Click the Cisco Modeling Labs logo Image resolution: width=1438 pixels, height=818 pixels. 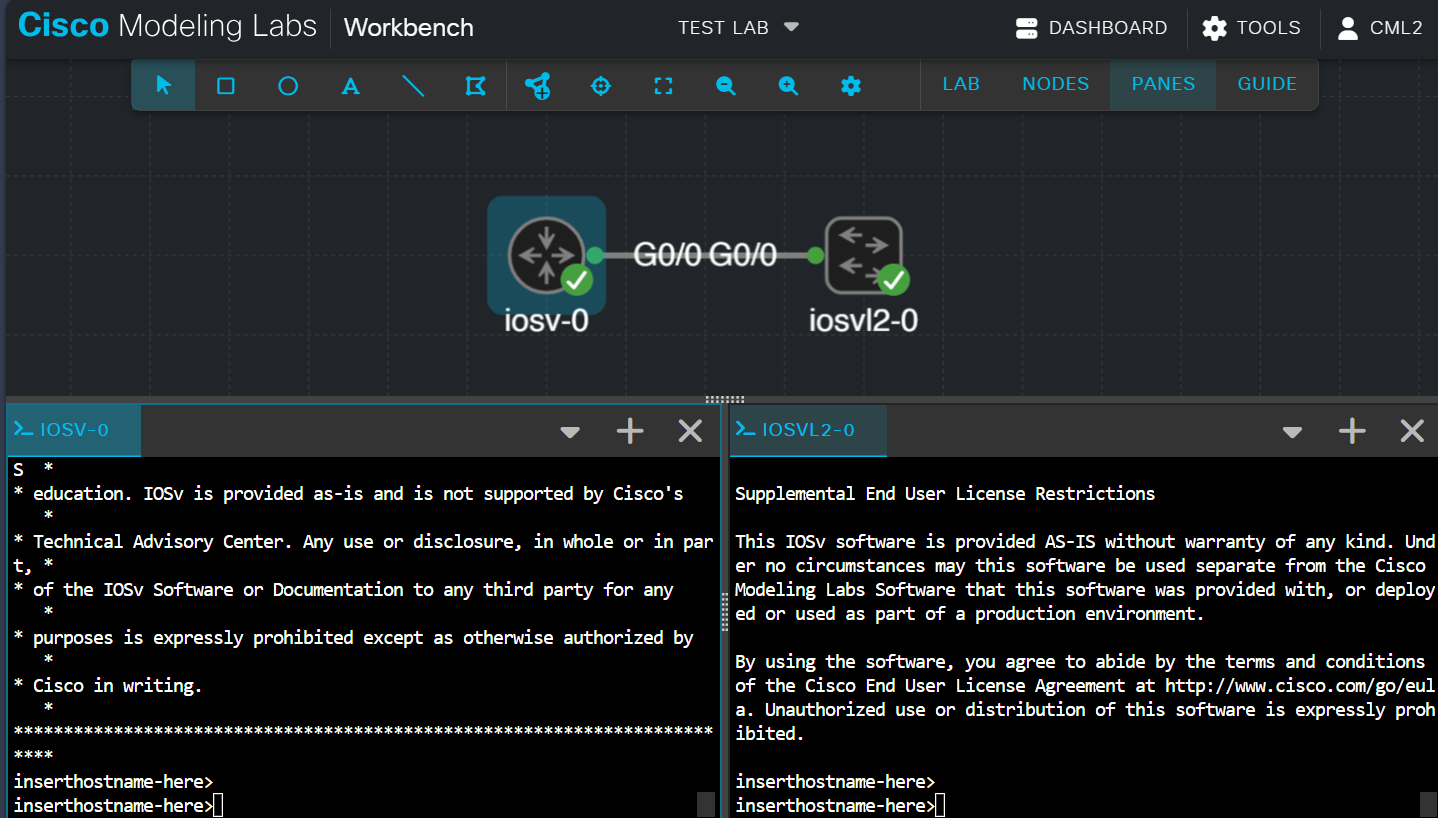click(168, 26)
